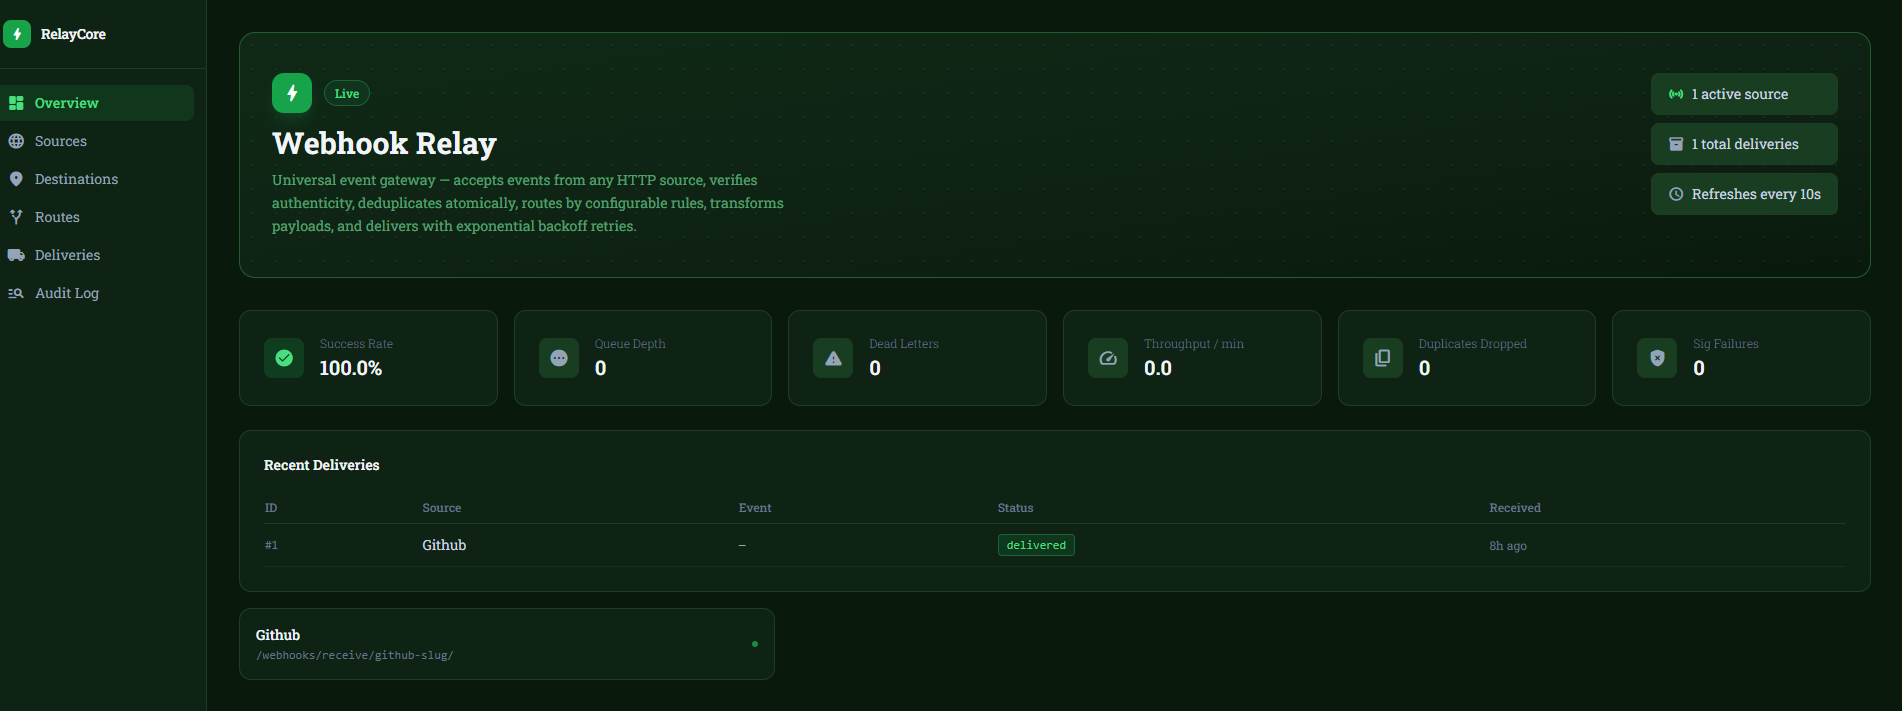
Task: Click the Audit Log search-list icon
Action: [16, 293]
